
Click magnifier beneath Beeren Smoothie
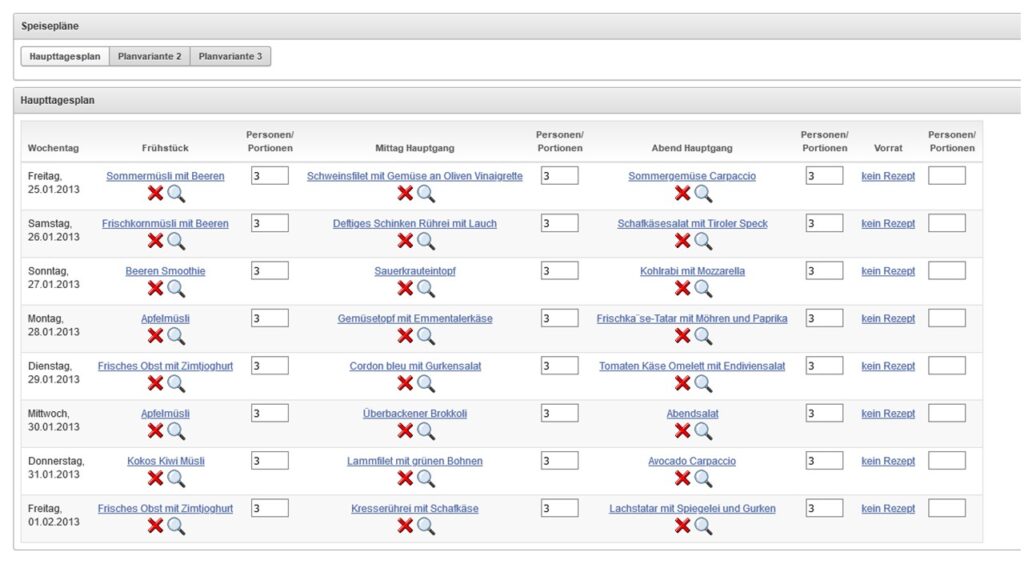coord(176,289)
